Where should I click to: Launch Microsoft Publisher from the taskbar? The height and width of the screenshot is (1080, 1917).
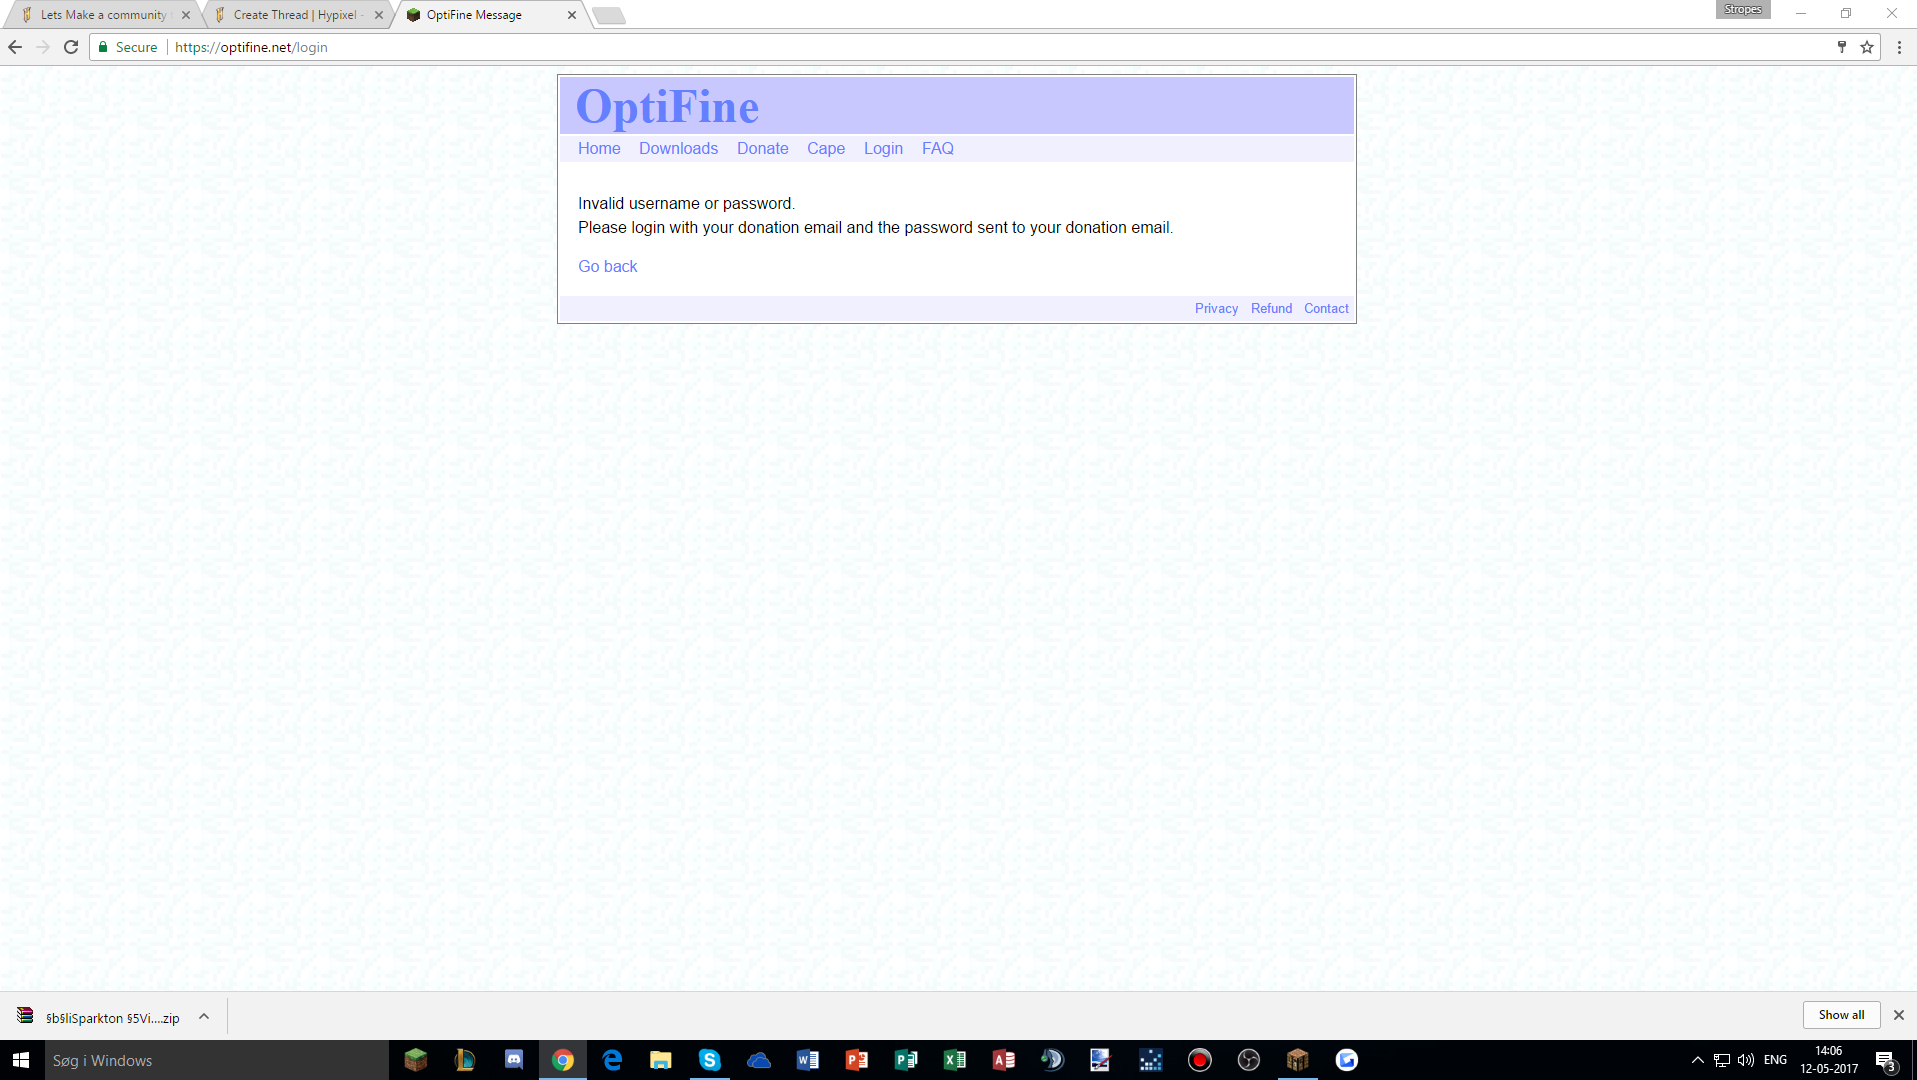pos(906,1060)
